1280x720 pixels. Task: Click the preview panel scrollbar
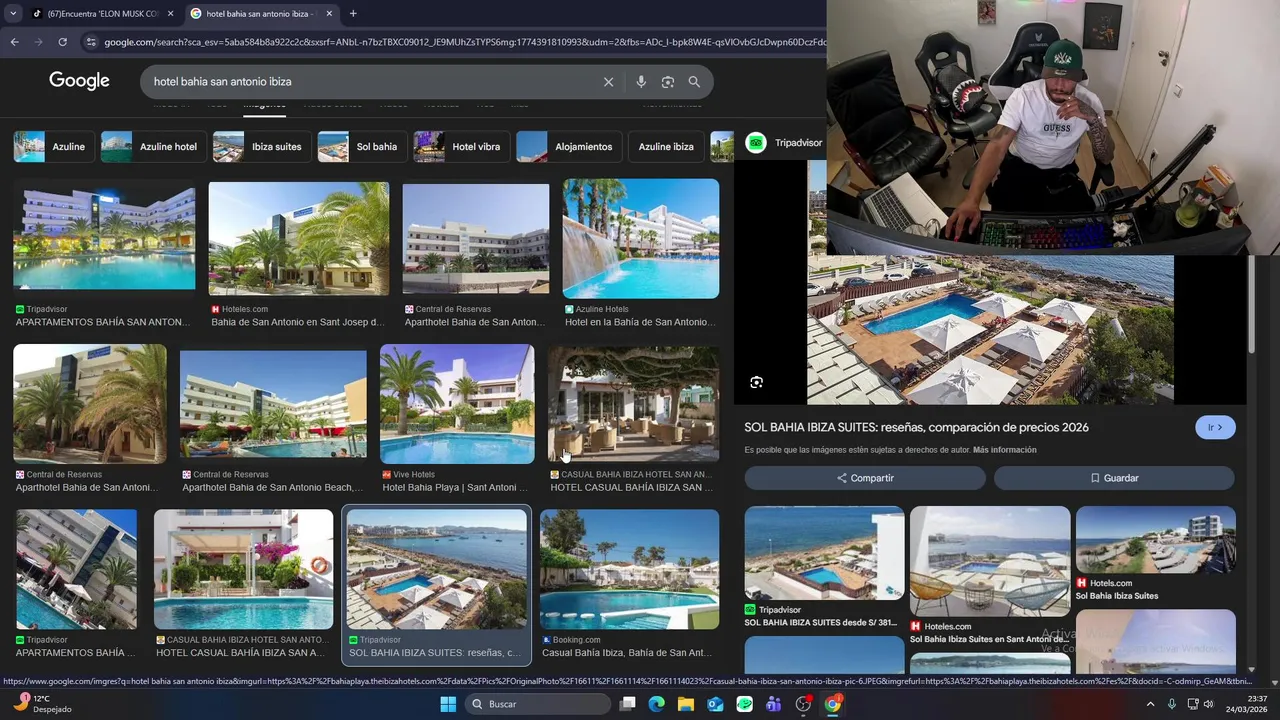click(x=1251, y=305)
